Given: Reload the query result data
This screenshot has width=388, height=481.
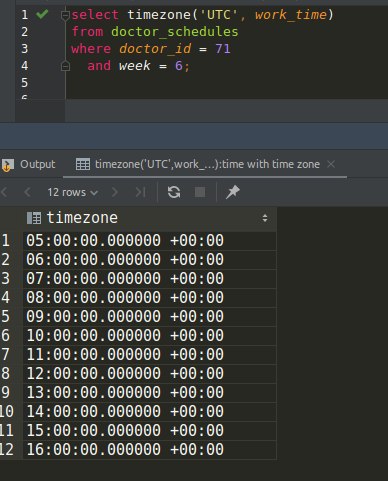Looking at the screenshot, I should [x=174, y=192].
